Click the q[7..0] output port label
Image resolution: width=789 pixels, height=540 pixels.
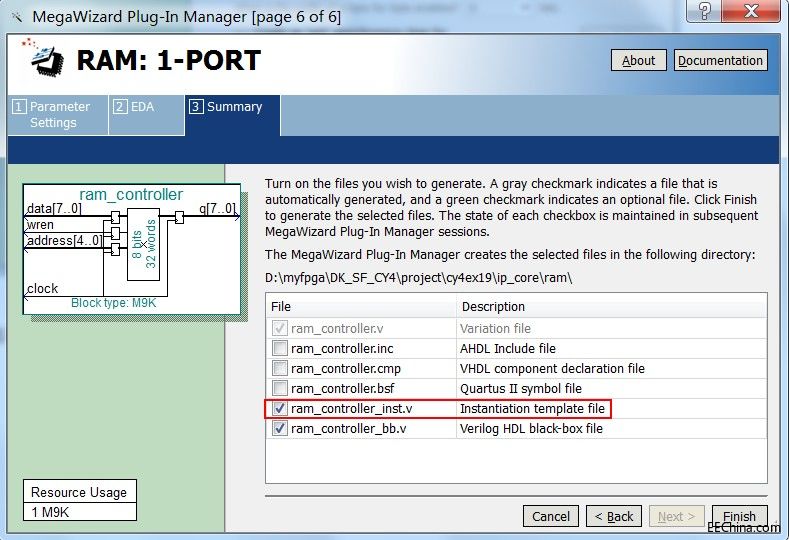pyautogui.click(x=217, y=208)
